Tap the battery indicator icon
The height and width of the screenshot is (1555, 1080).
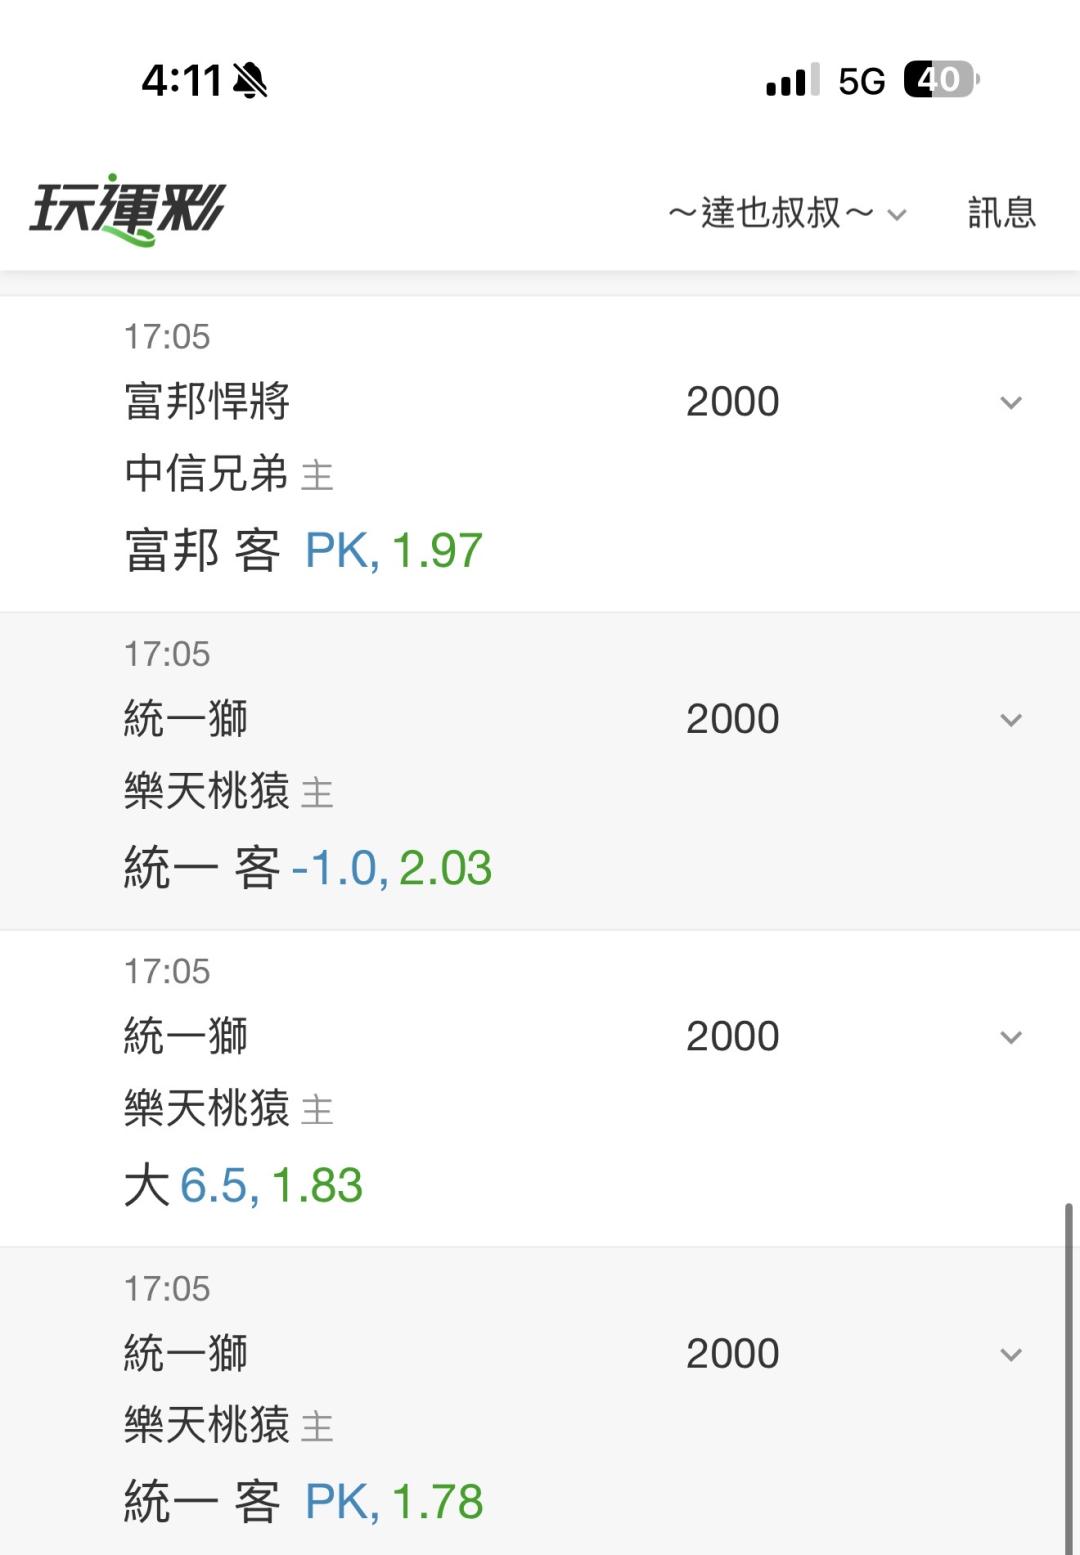941,79
